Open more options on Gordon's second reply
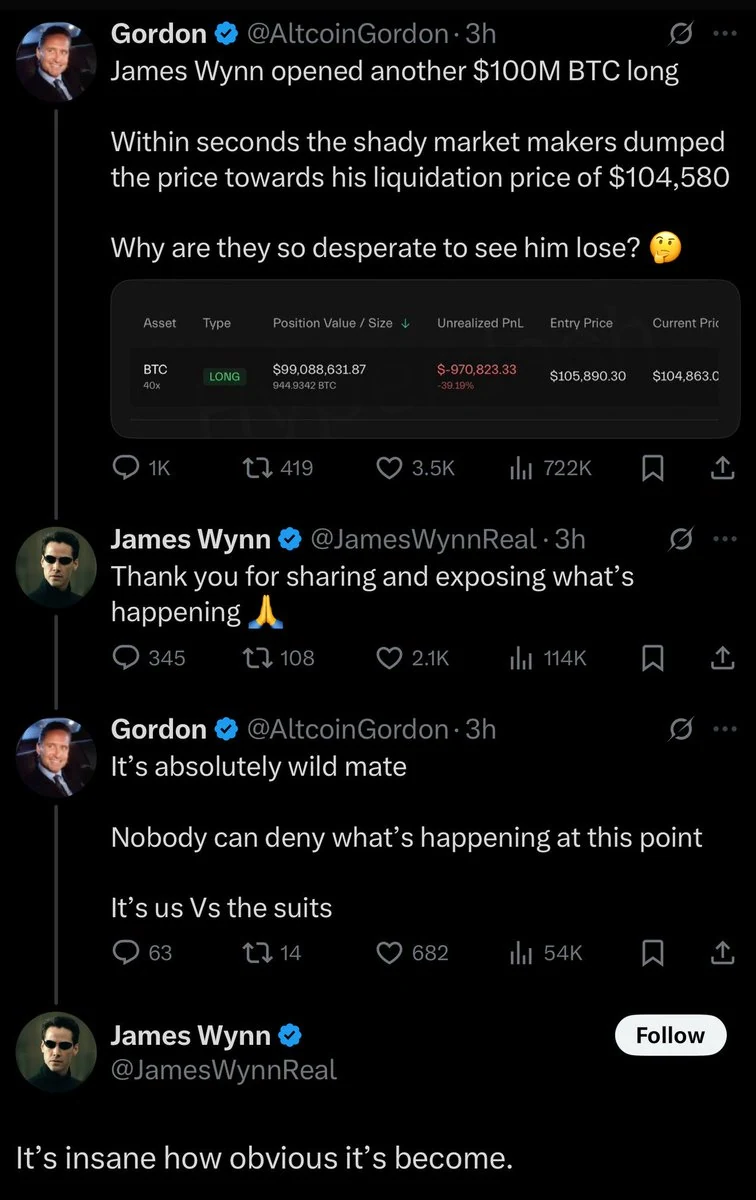This screenshot has height=1200, width=756. (x=723, y=729)
